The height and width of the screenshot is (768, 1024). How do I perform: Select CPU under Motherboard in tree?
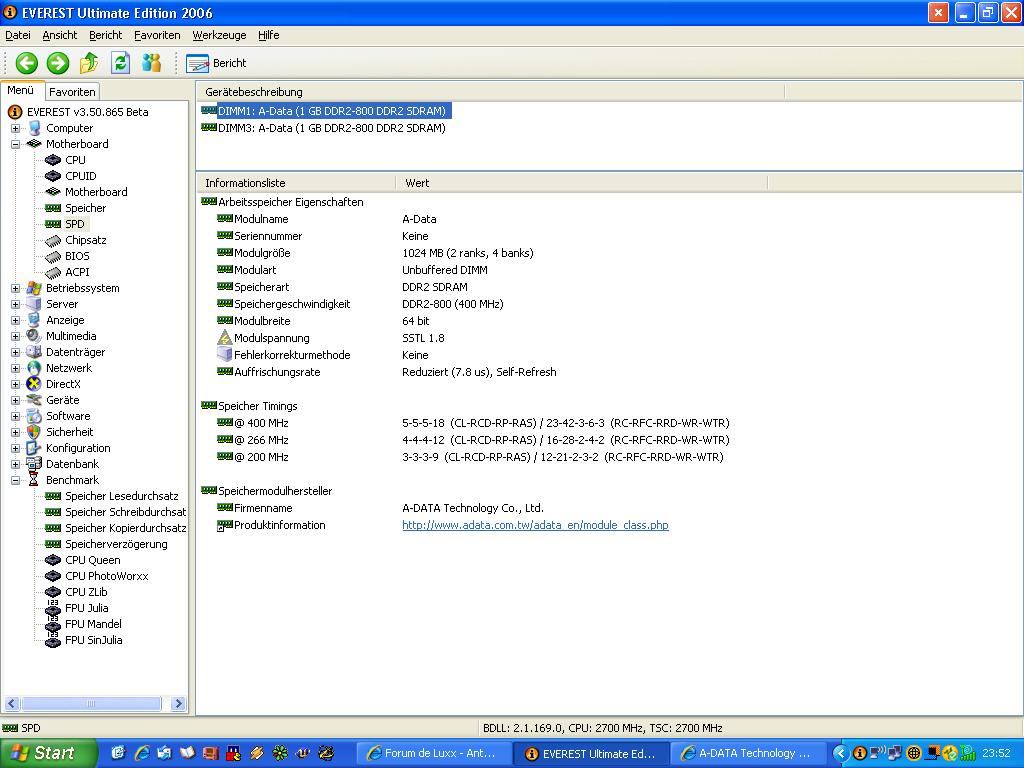75,160
